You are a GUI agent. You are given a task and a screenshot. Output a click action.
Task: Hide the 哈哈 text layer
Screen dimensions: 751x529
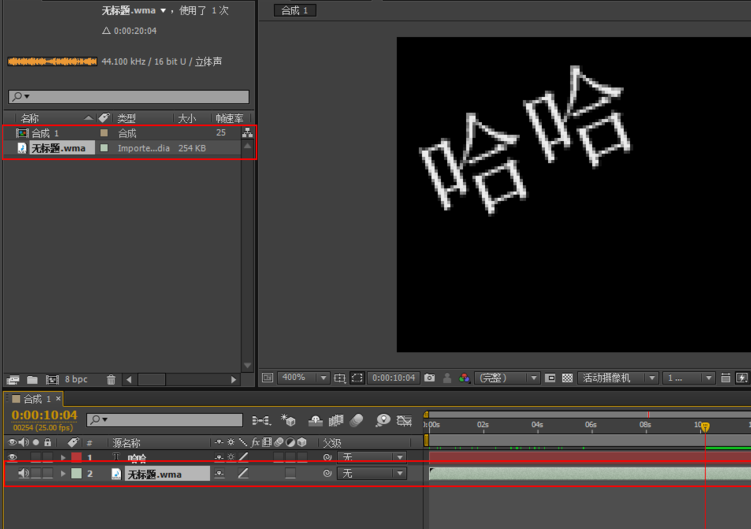click(13, 458)
